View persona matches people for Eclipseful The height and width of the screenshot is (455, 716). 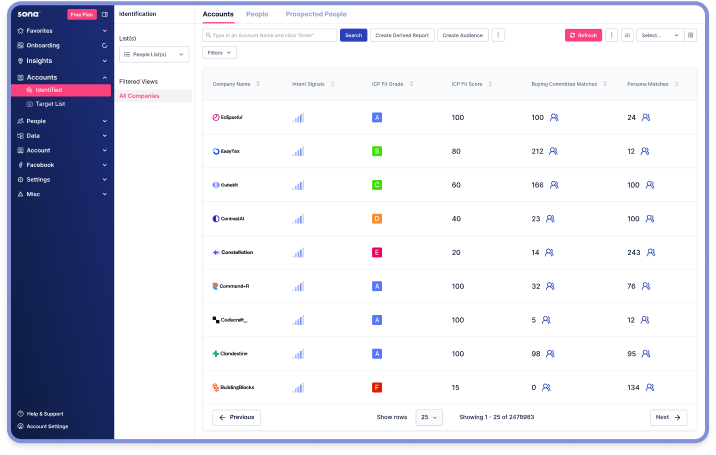(x=646, y=117)
